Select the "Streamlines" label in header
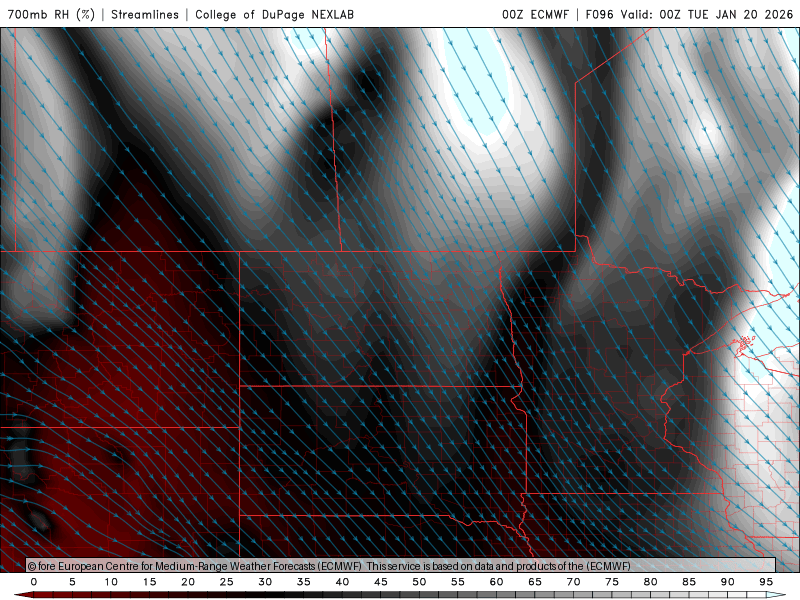The width and height of the screenshot is (800, 600). coord(145,14)
